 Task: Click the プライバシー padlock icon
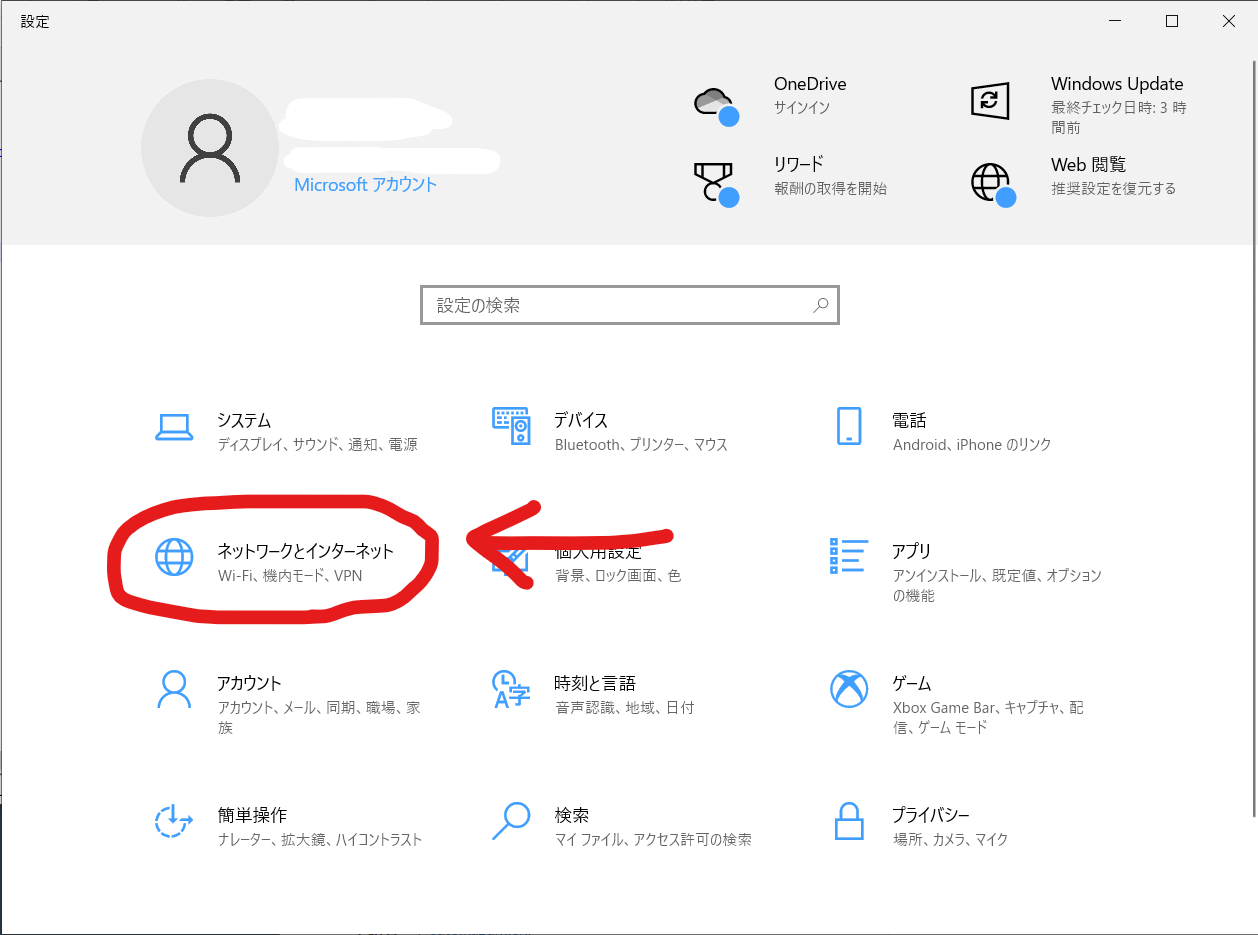[848, 821]
